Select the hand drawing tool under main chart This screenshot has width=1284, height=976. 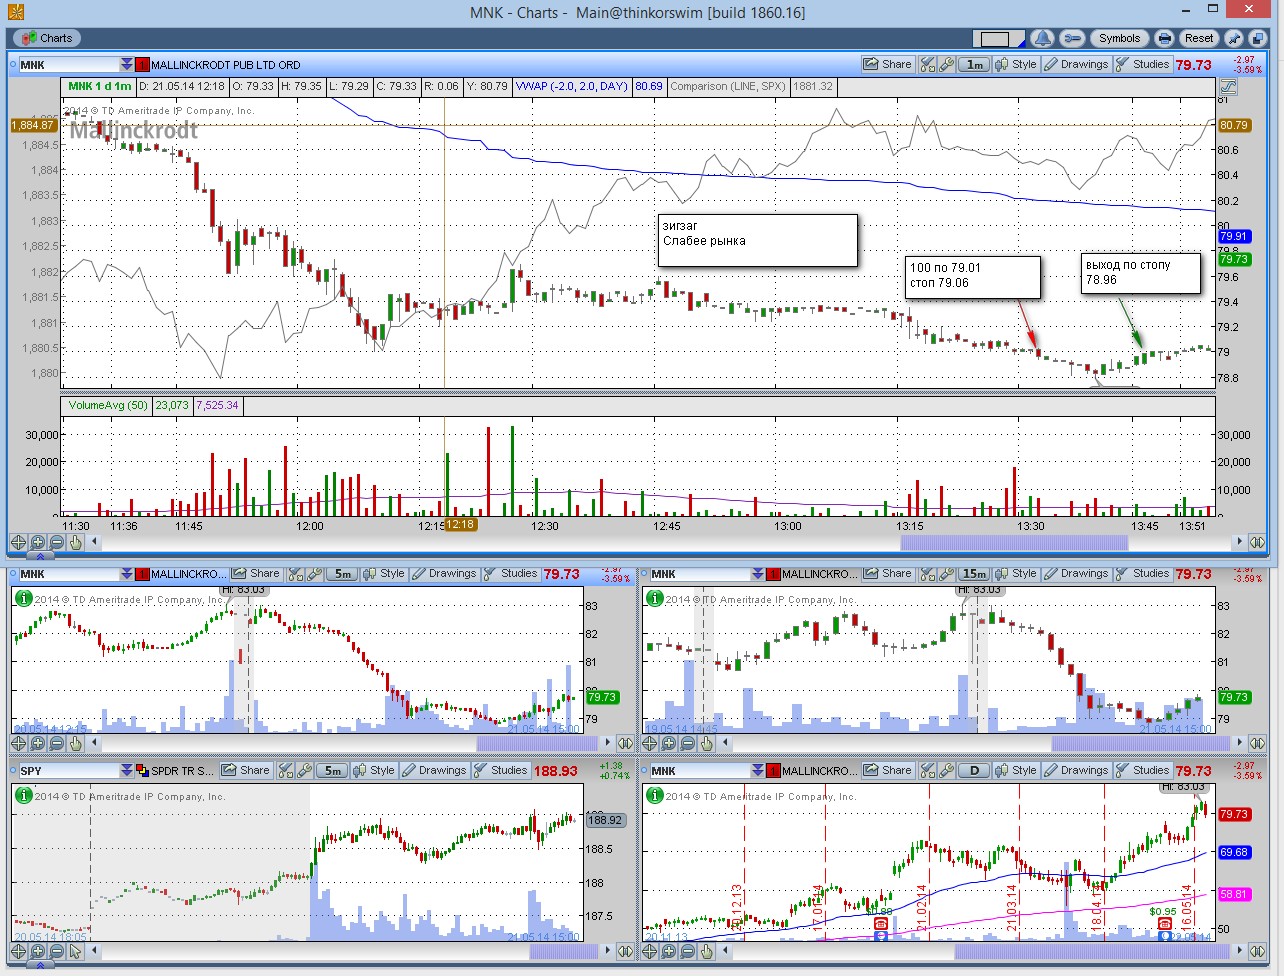[76, 542]
